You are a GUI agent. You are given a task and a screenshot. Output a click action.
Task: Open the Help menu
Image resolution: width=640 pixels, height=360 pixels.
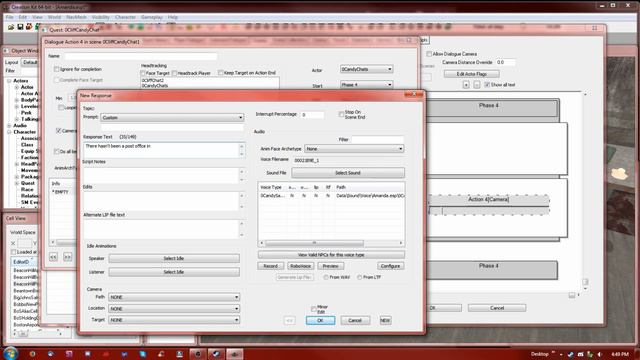tap(173, 17)
